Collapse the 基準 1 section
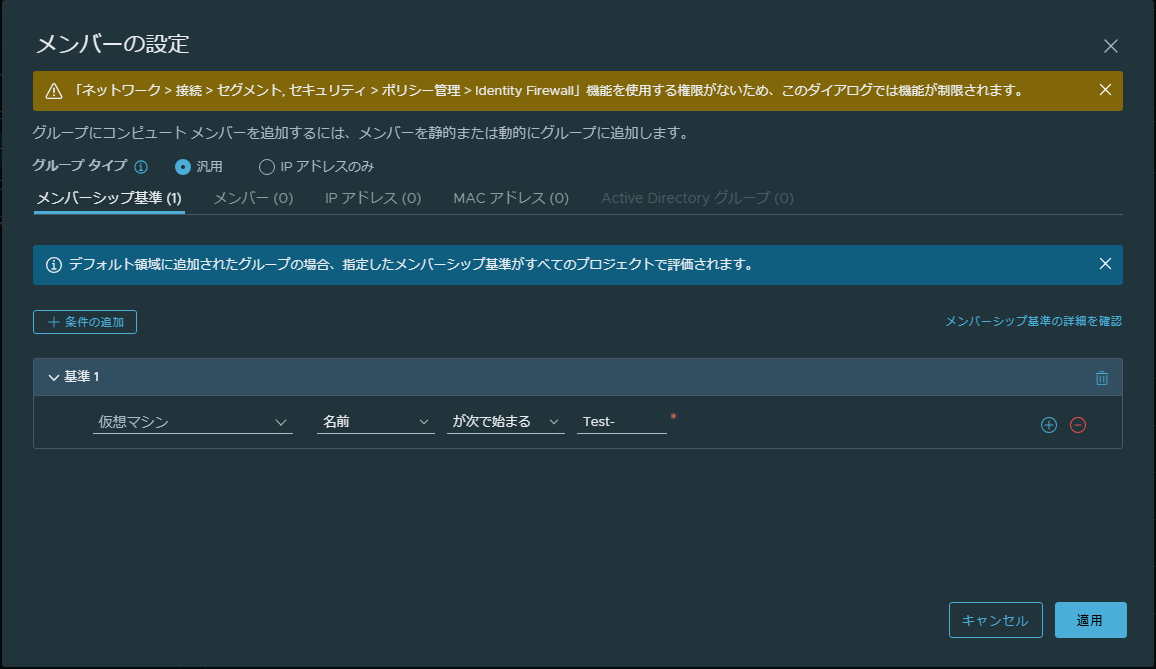Viewport: 1156px width, 669px height. coord(53,378)
